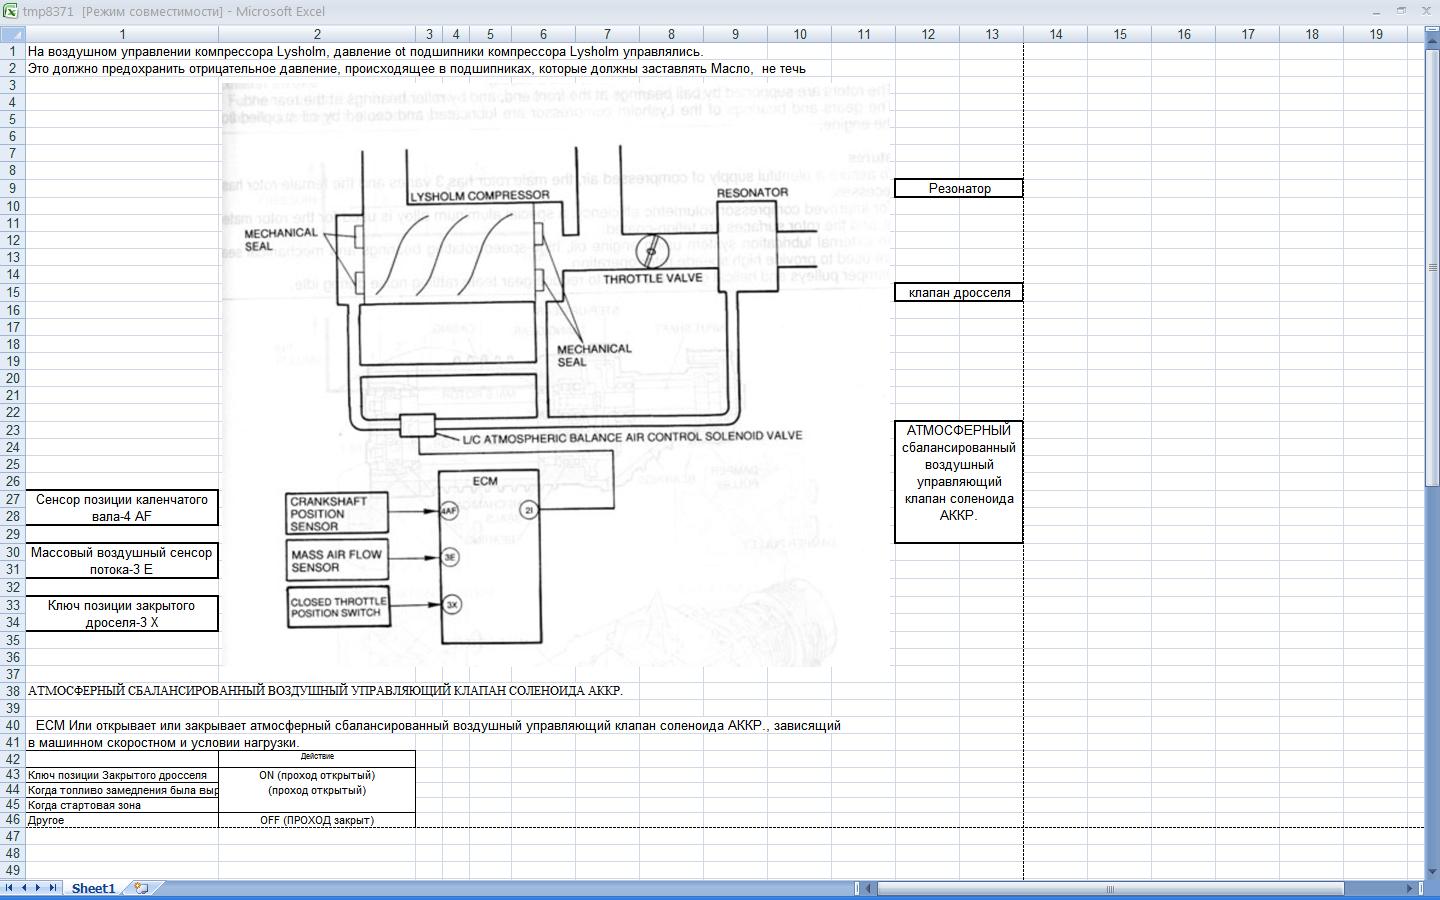
Task: Select the embedded Lysholm compressor diagram image
Action: (x=556, y=375)
